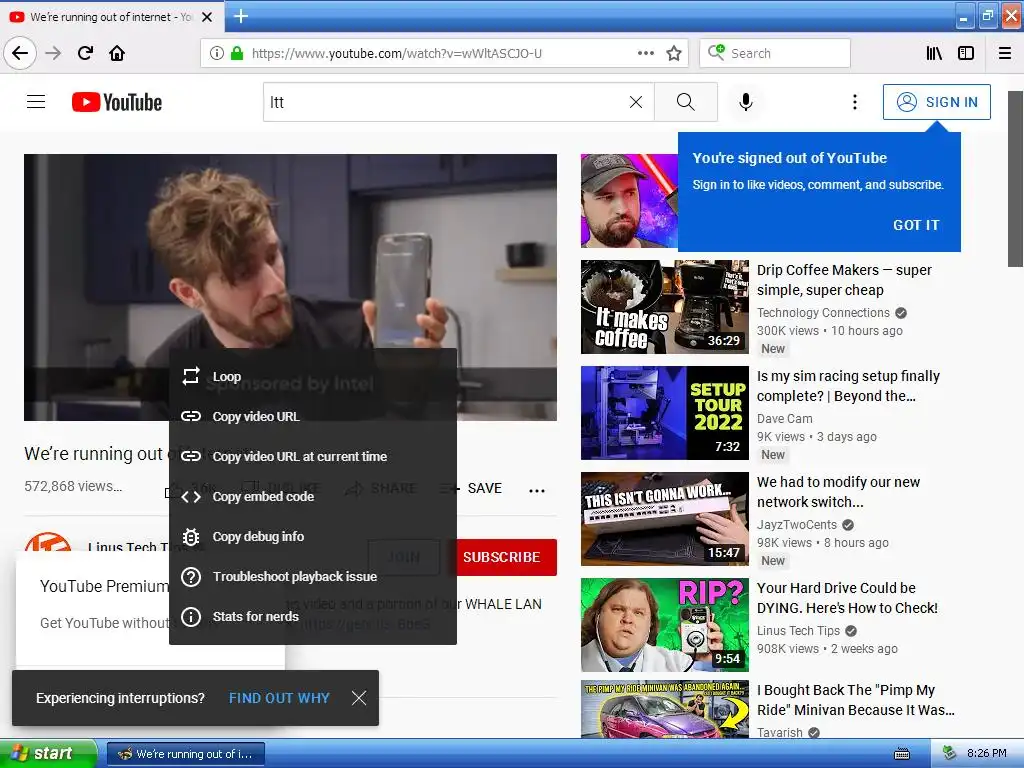Visit Dave Cam channel

(784, 419)
